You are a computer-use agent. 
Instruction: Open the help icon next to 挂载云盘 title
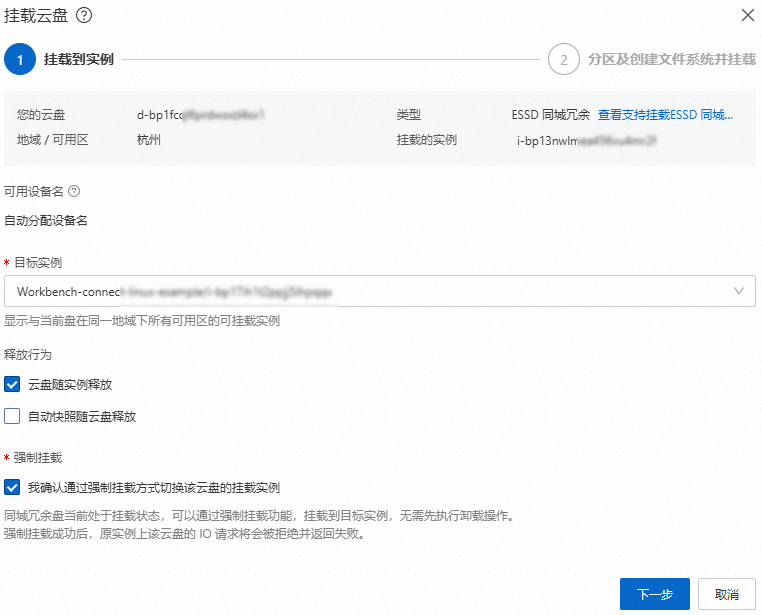[84, 16]
